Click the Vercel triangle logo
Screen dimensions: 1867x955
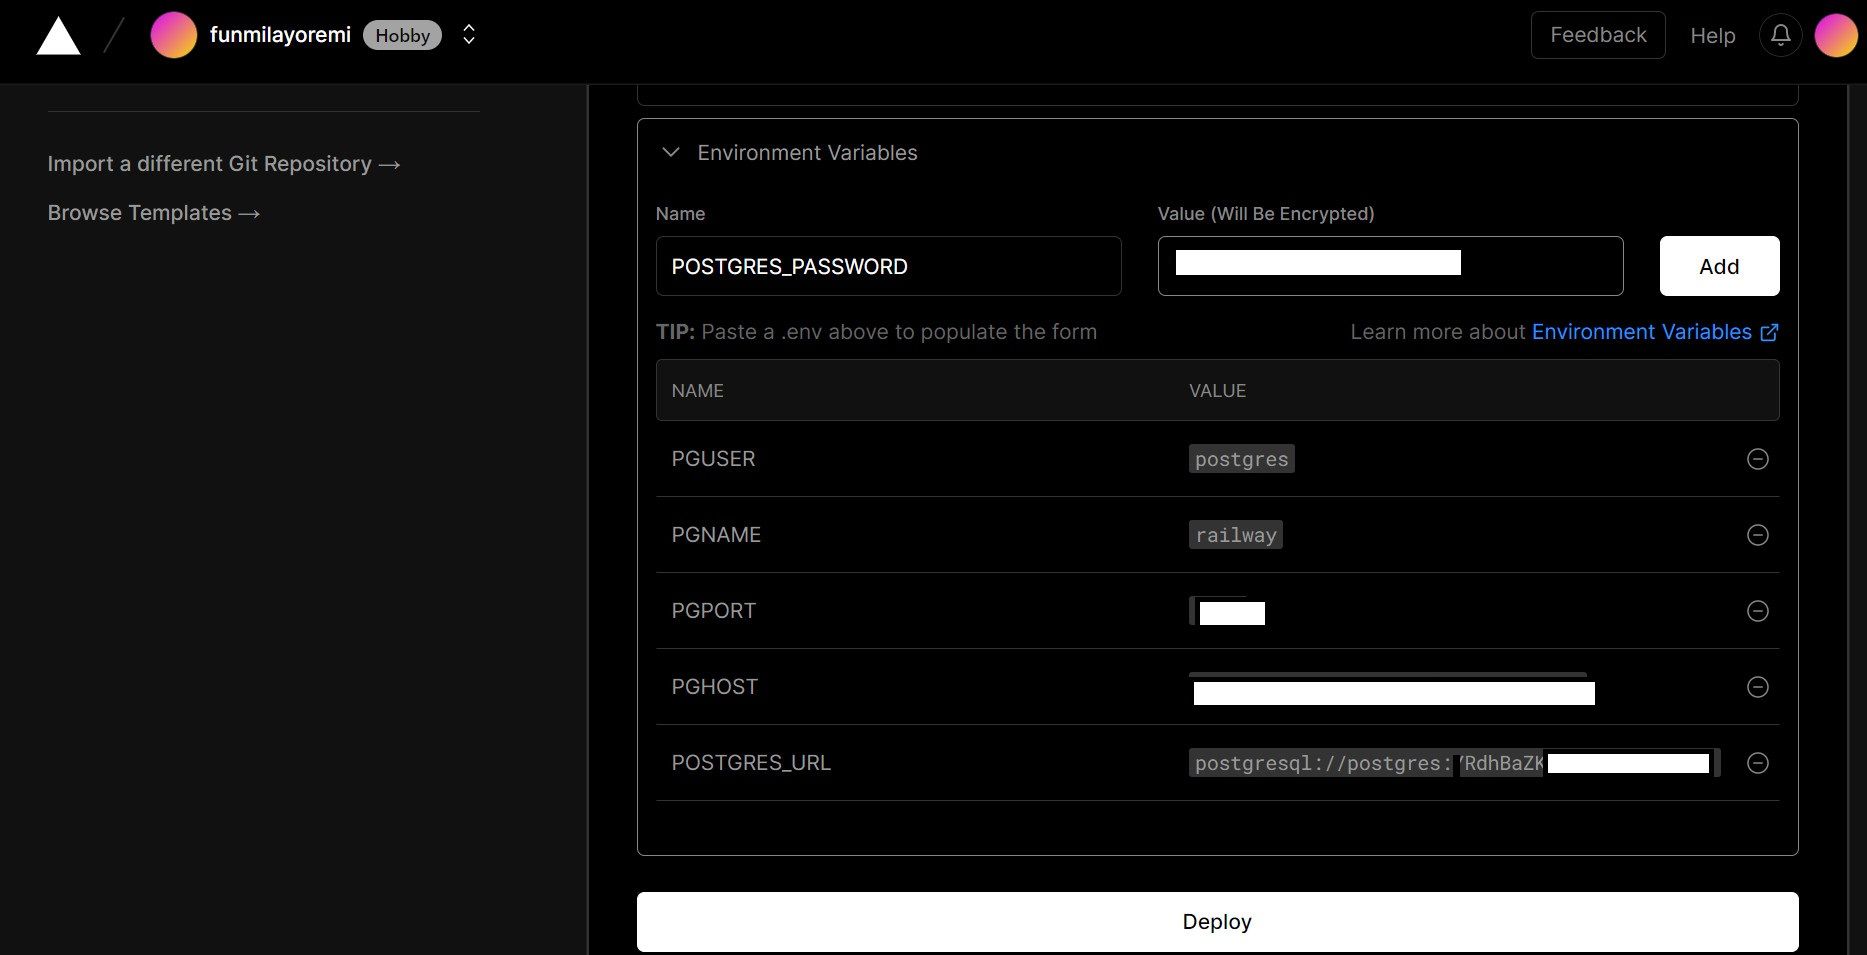[57, 34]
